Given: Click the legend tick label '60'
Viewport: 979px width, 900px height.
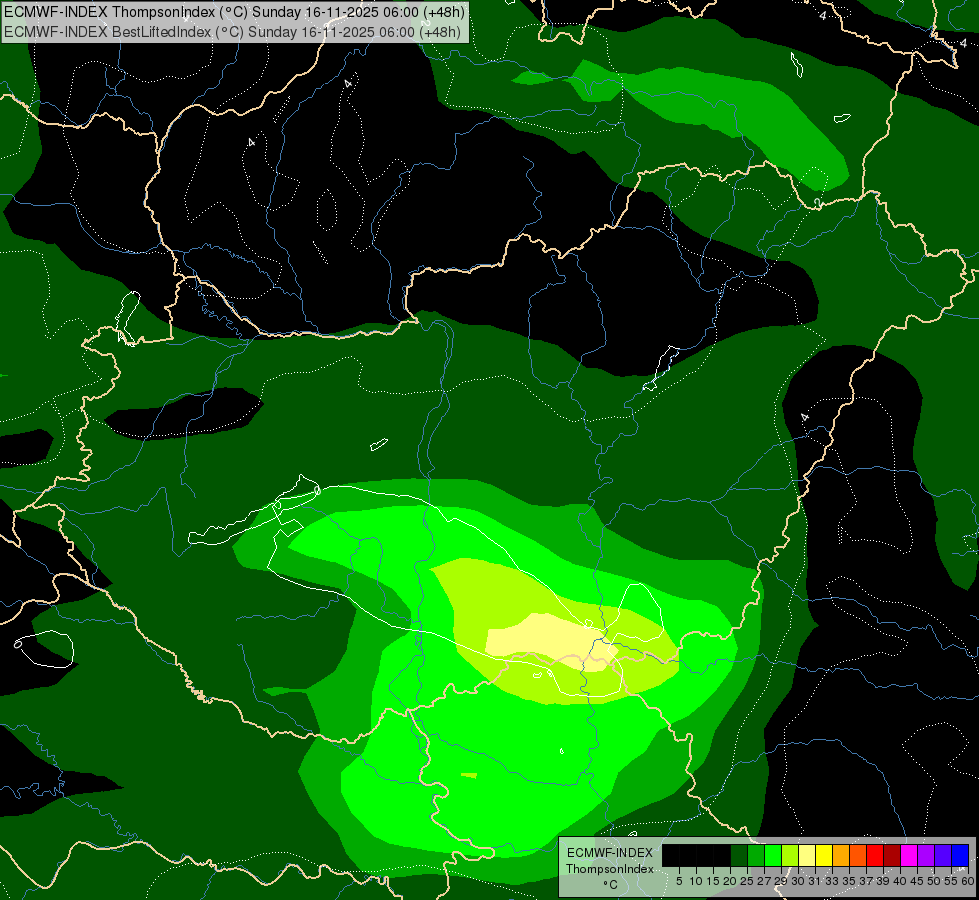Looking at the screenshot, I should pyautogui.click(x=968, y=881).
